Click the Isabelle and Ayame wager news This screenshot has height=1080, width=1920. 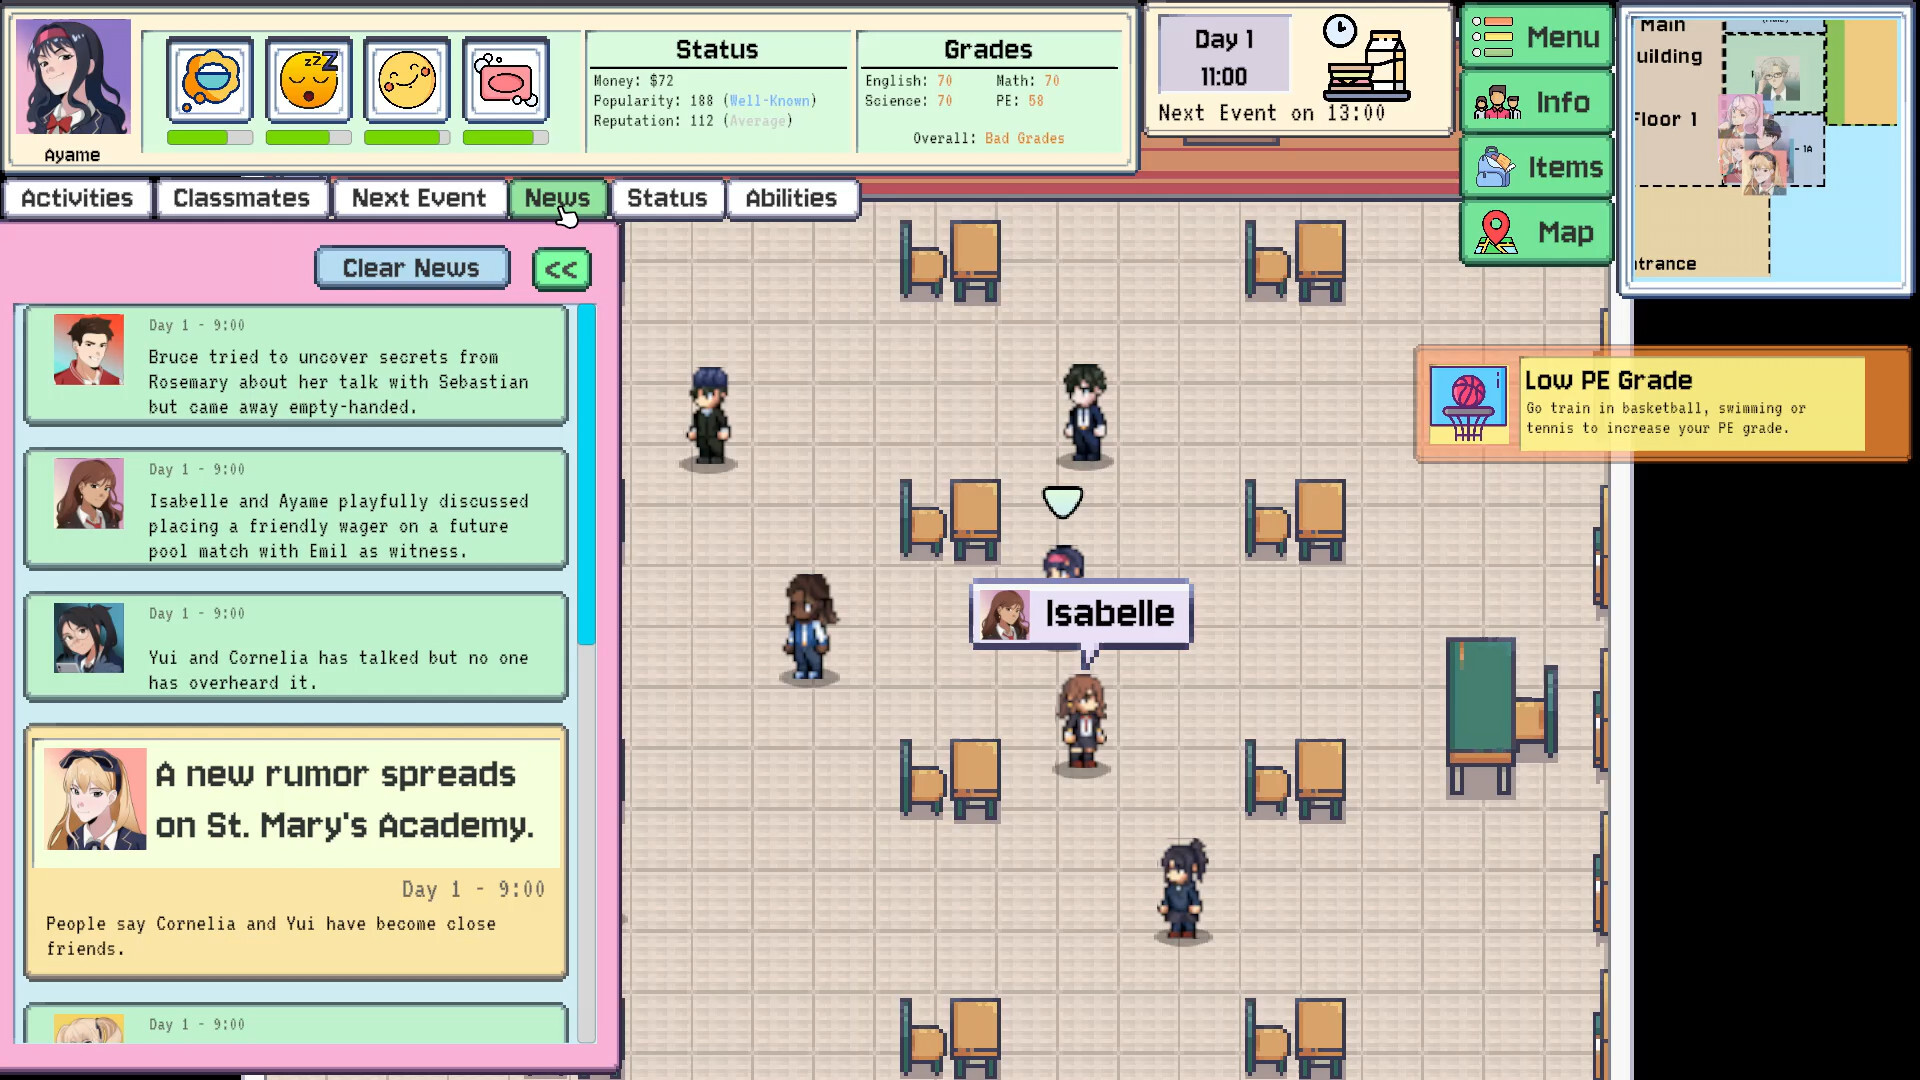coord(296,509)
